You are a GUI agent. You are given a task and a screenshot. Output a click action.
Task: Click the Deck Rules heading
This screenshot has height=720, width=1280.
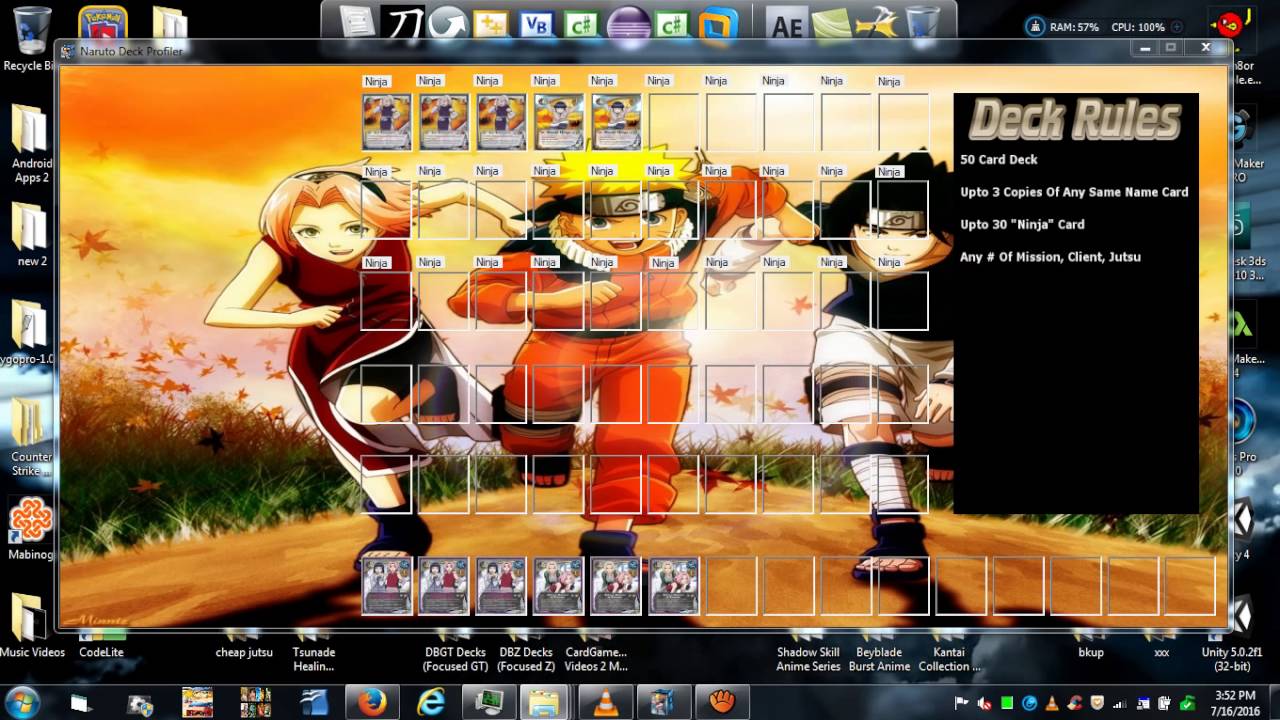(x=1075, y=121)
